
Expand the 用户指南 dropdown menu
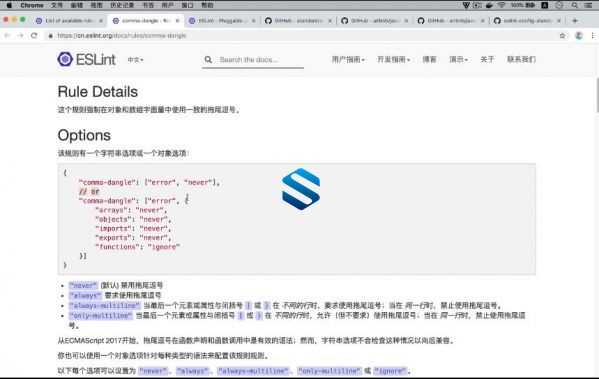pyautogui.click(x=348, y=59)
